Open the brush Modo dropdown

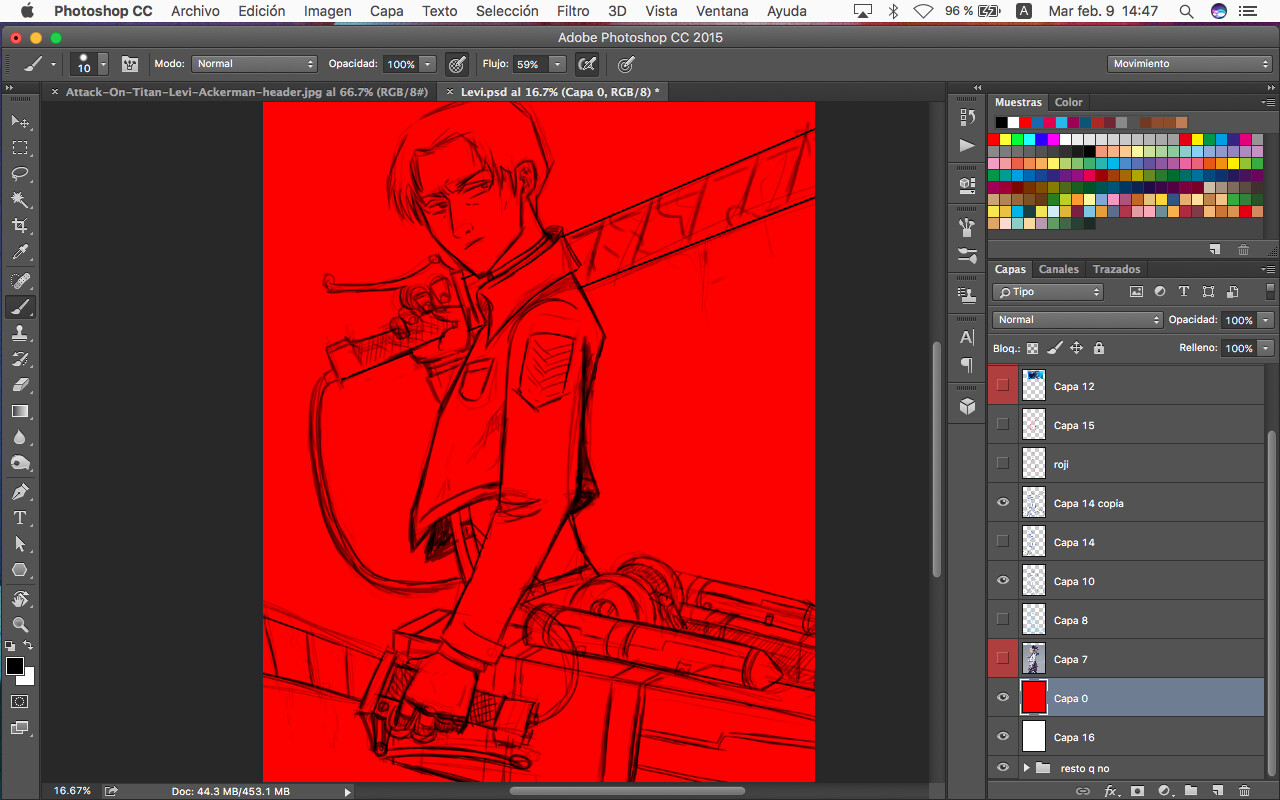pos(254,64)
